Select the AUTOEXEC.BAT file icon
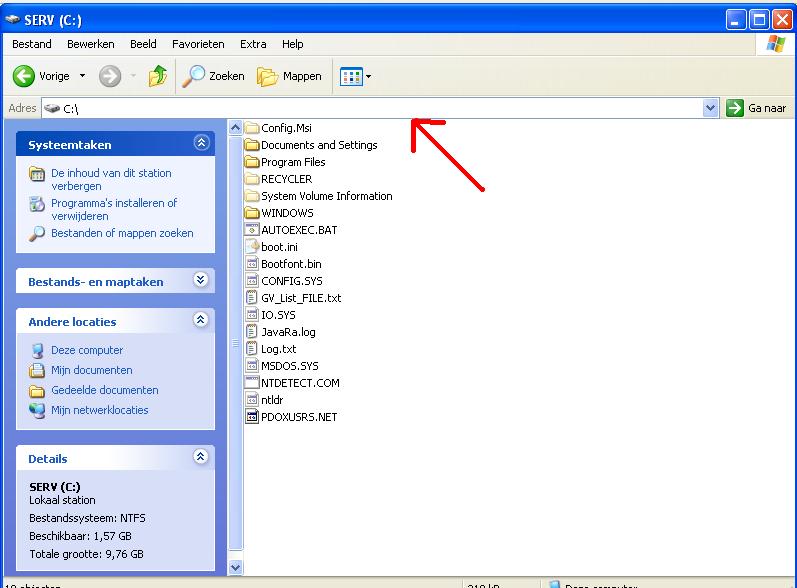This screenshot has height=588, width=797. [252, 230]
